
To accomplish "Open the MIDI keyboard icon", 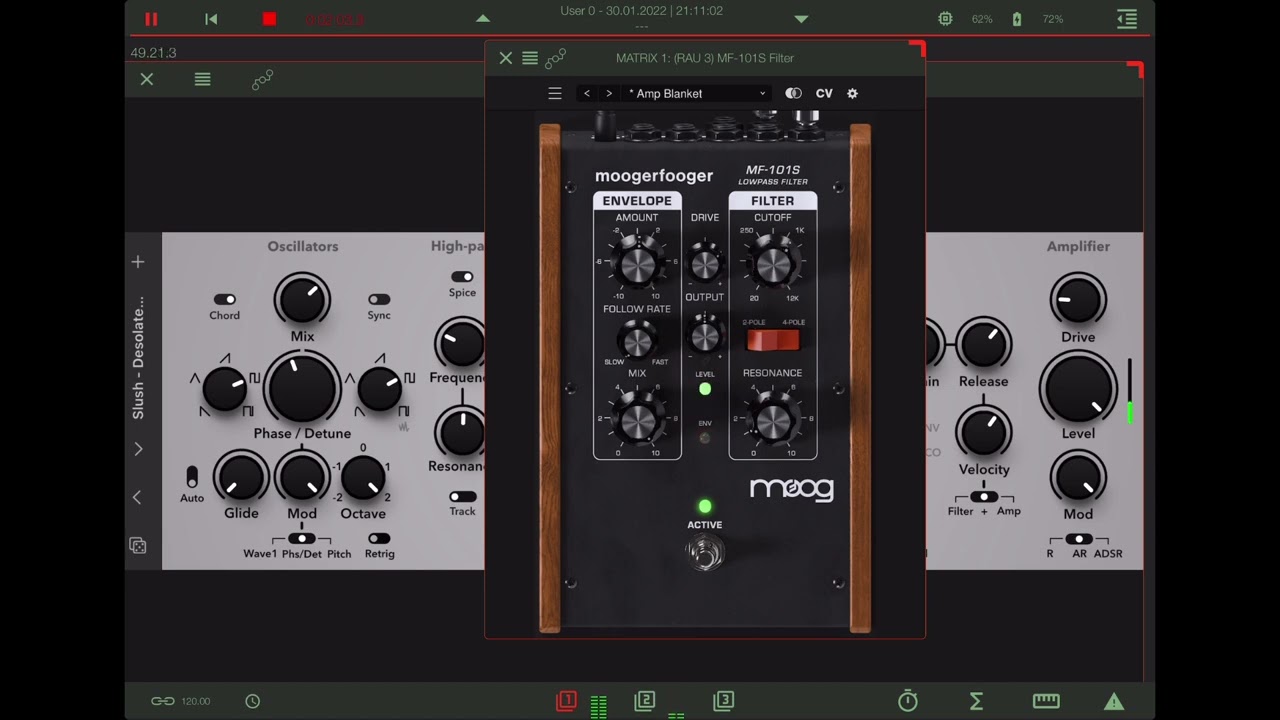I will click(x=1046, y=701).
